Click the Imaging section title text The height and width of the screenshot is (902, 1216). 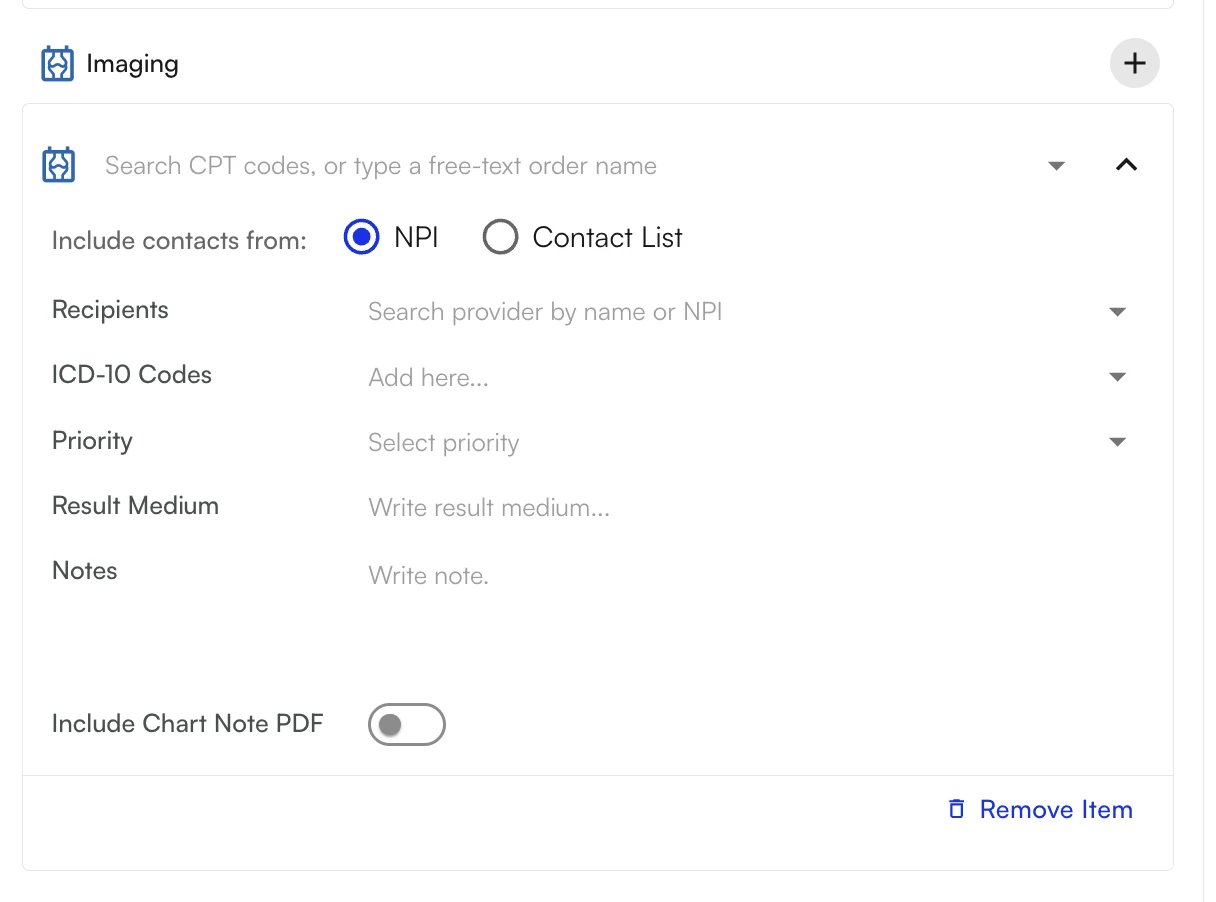click(x=132, y=64)
